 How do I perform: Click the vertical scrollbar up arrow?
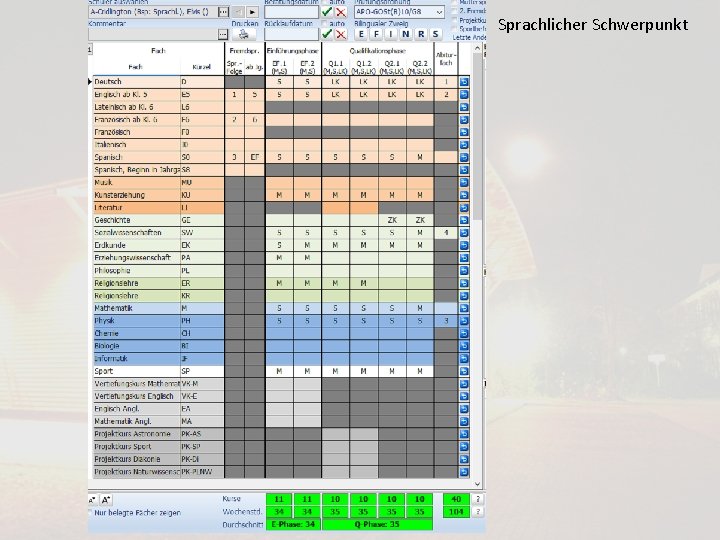[477, 48]
